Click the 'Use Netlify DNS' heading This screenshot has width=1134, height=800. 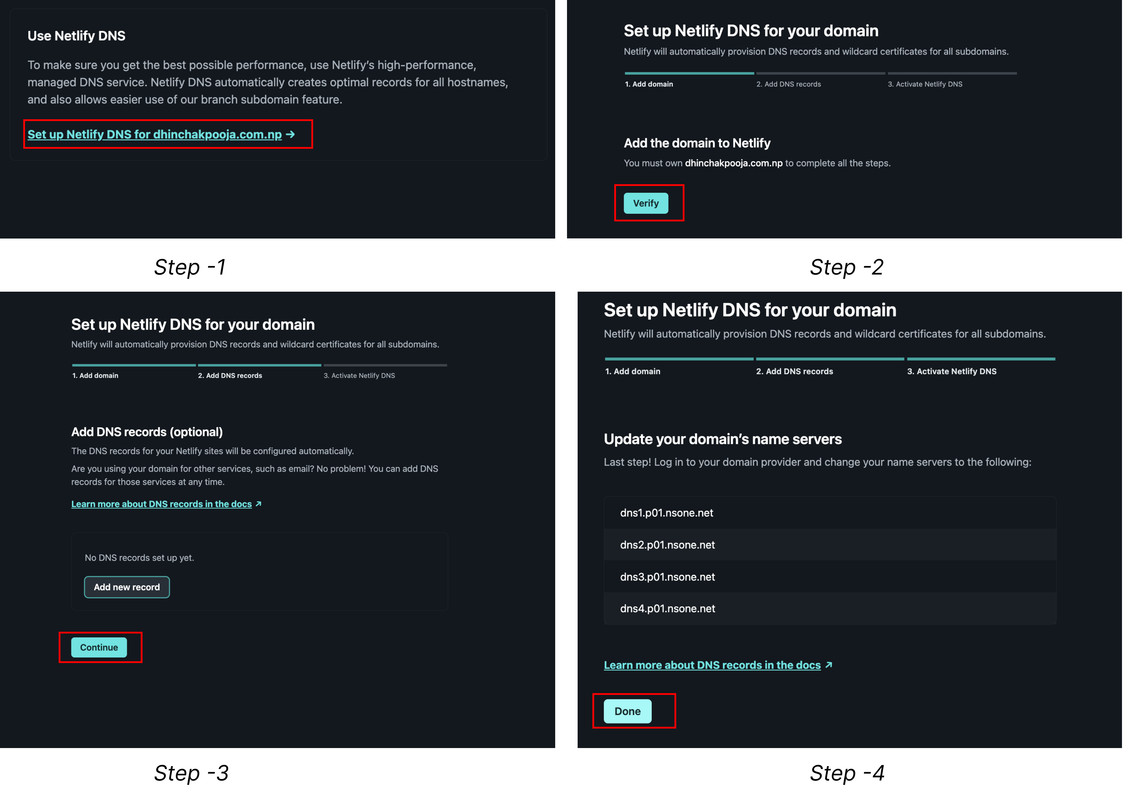(77, 36)
